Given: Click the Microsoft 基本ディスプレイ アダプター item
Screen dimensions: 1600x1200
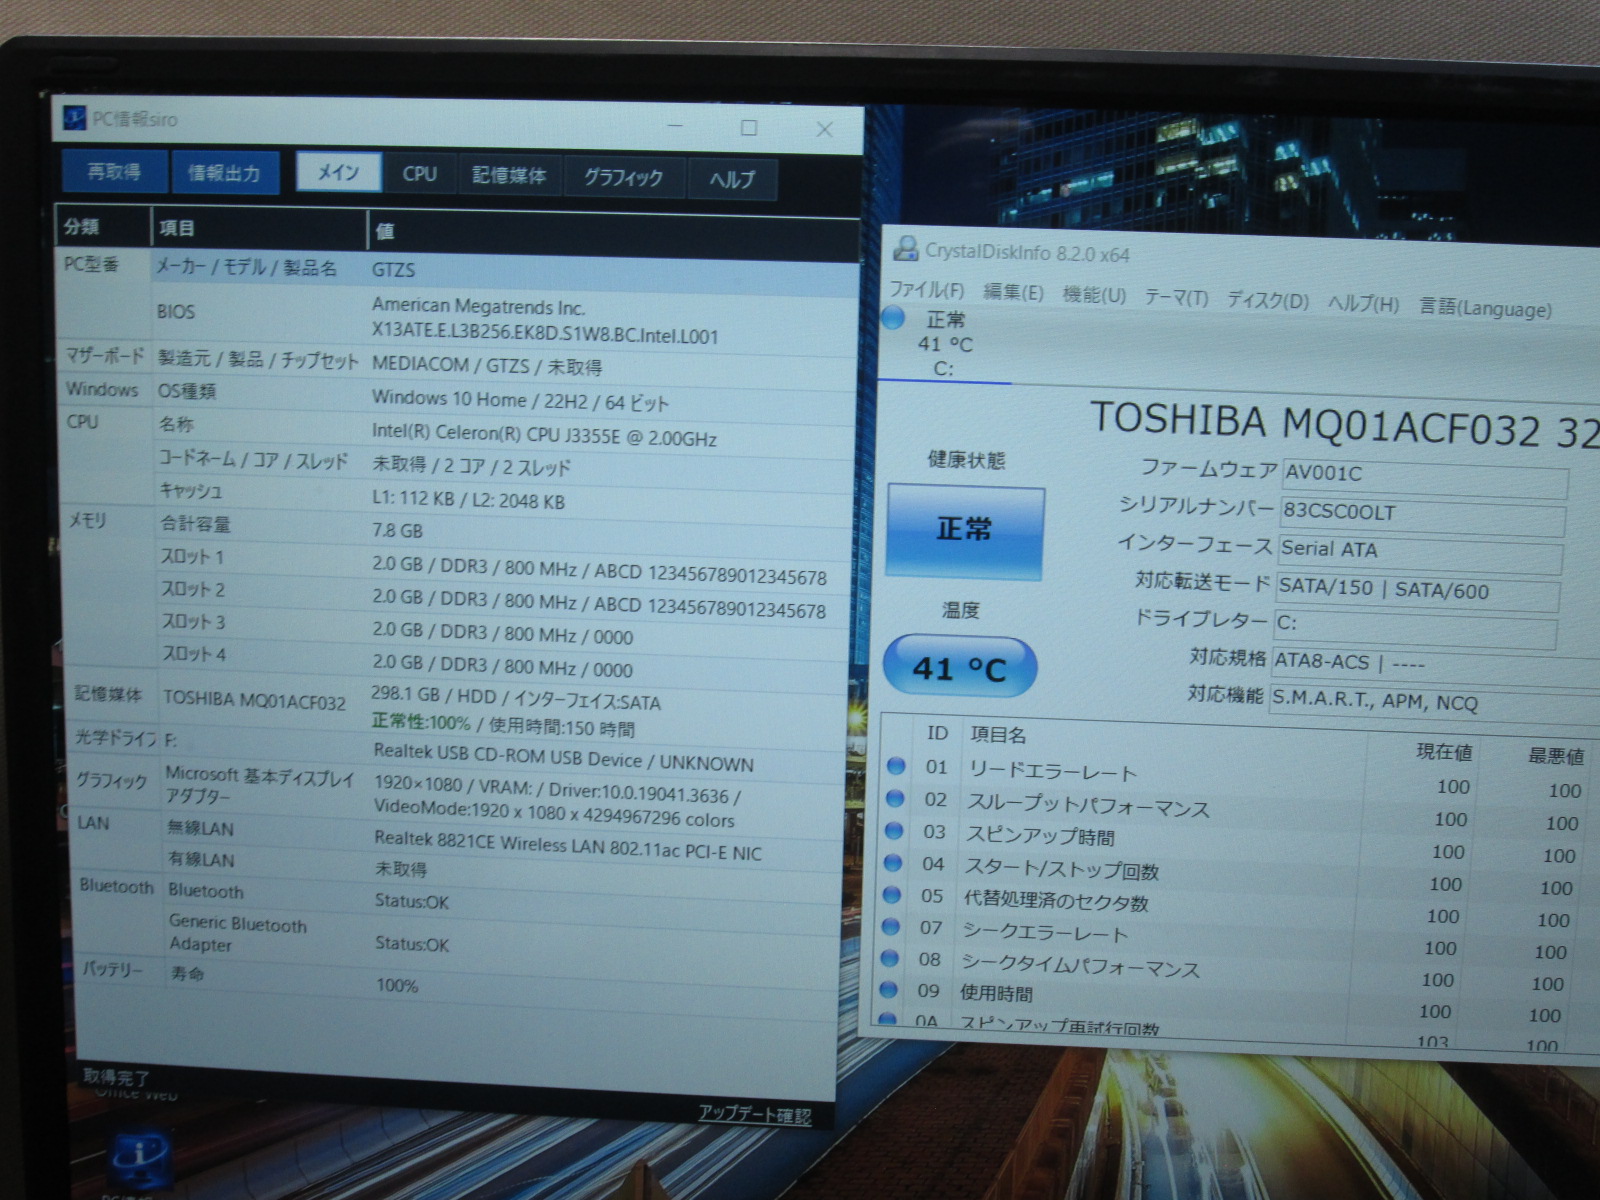Looking at the screenshot, I should 259,786.
